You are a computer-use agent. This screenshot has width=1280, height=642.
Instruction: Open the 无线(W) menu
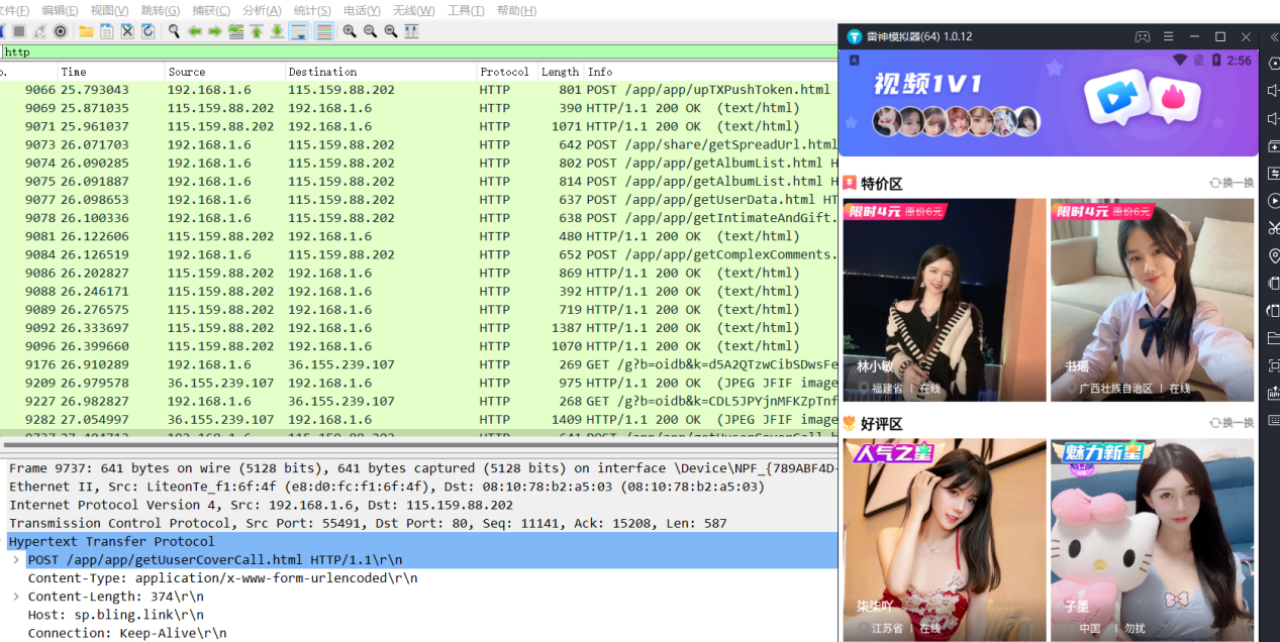point(414,10)
